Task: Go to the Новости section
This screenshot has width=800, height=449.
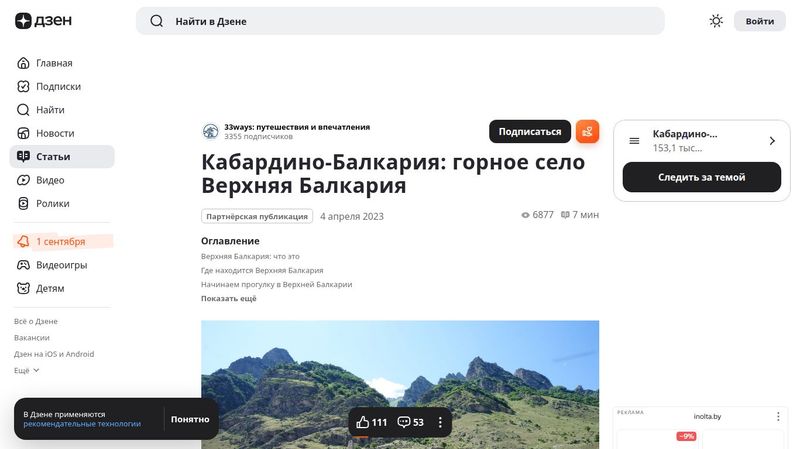Action: pos(55,133)
